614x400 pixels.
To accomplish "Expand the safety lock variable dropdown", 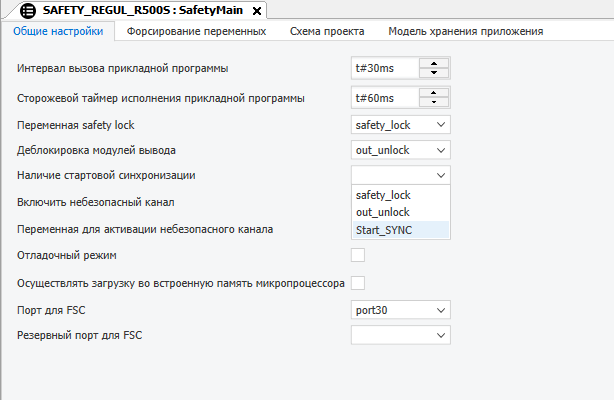I will [x=441, y=125].
